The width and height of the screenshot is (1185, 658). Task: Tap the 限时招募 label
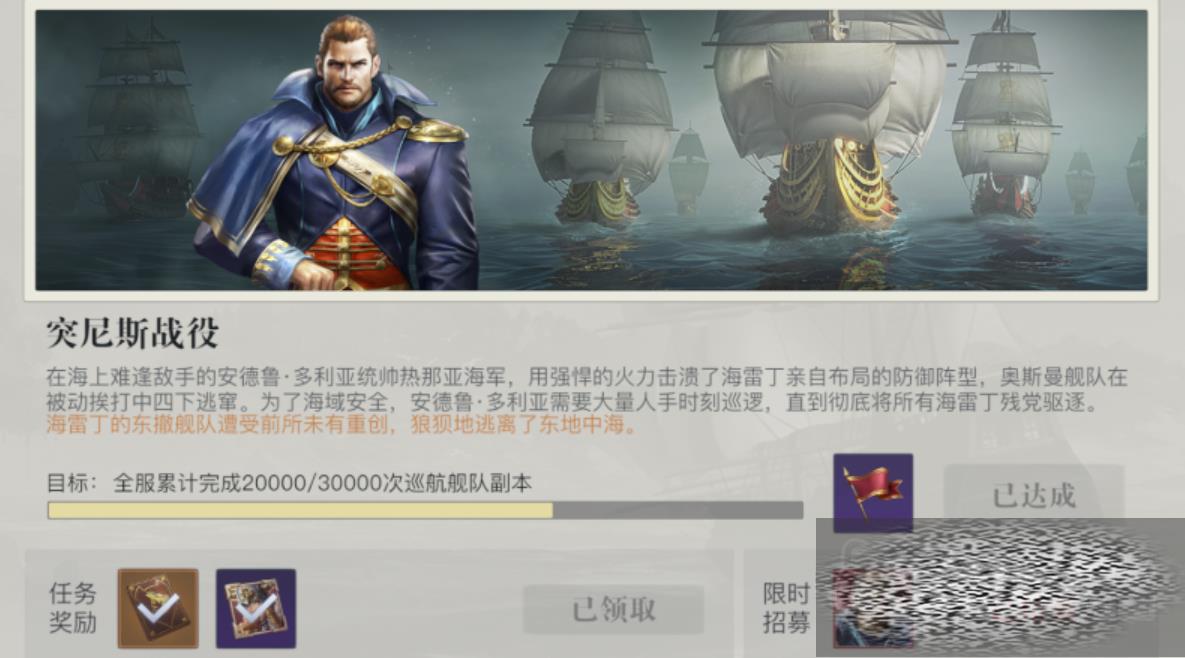tap(786, 608)
